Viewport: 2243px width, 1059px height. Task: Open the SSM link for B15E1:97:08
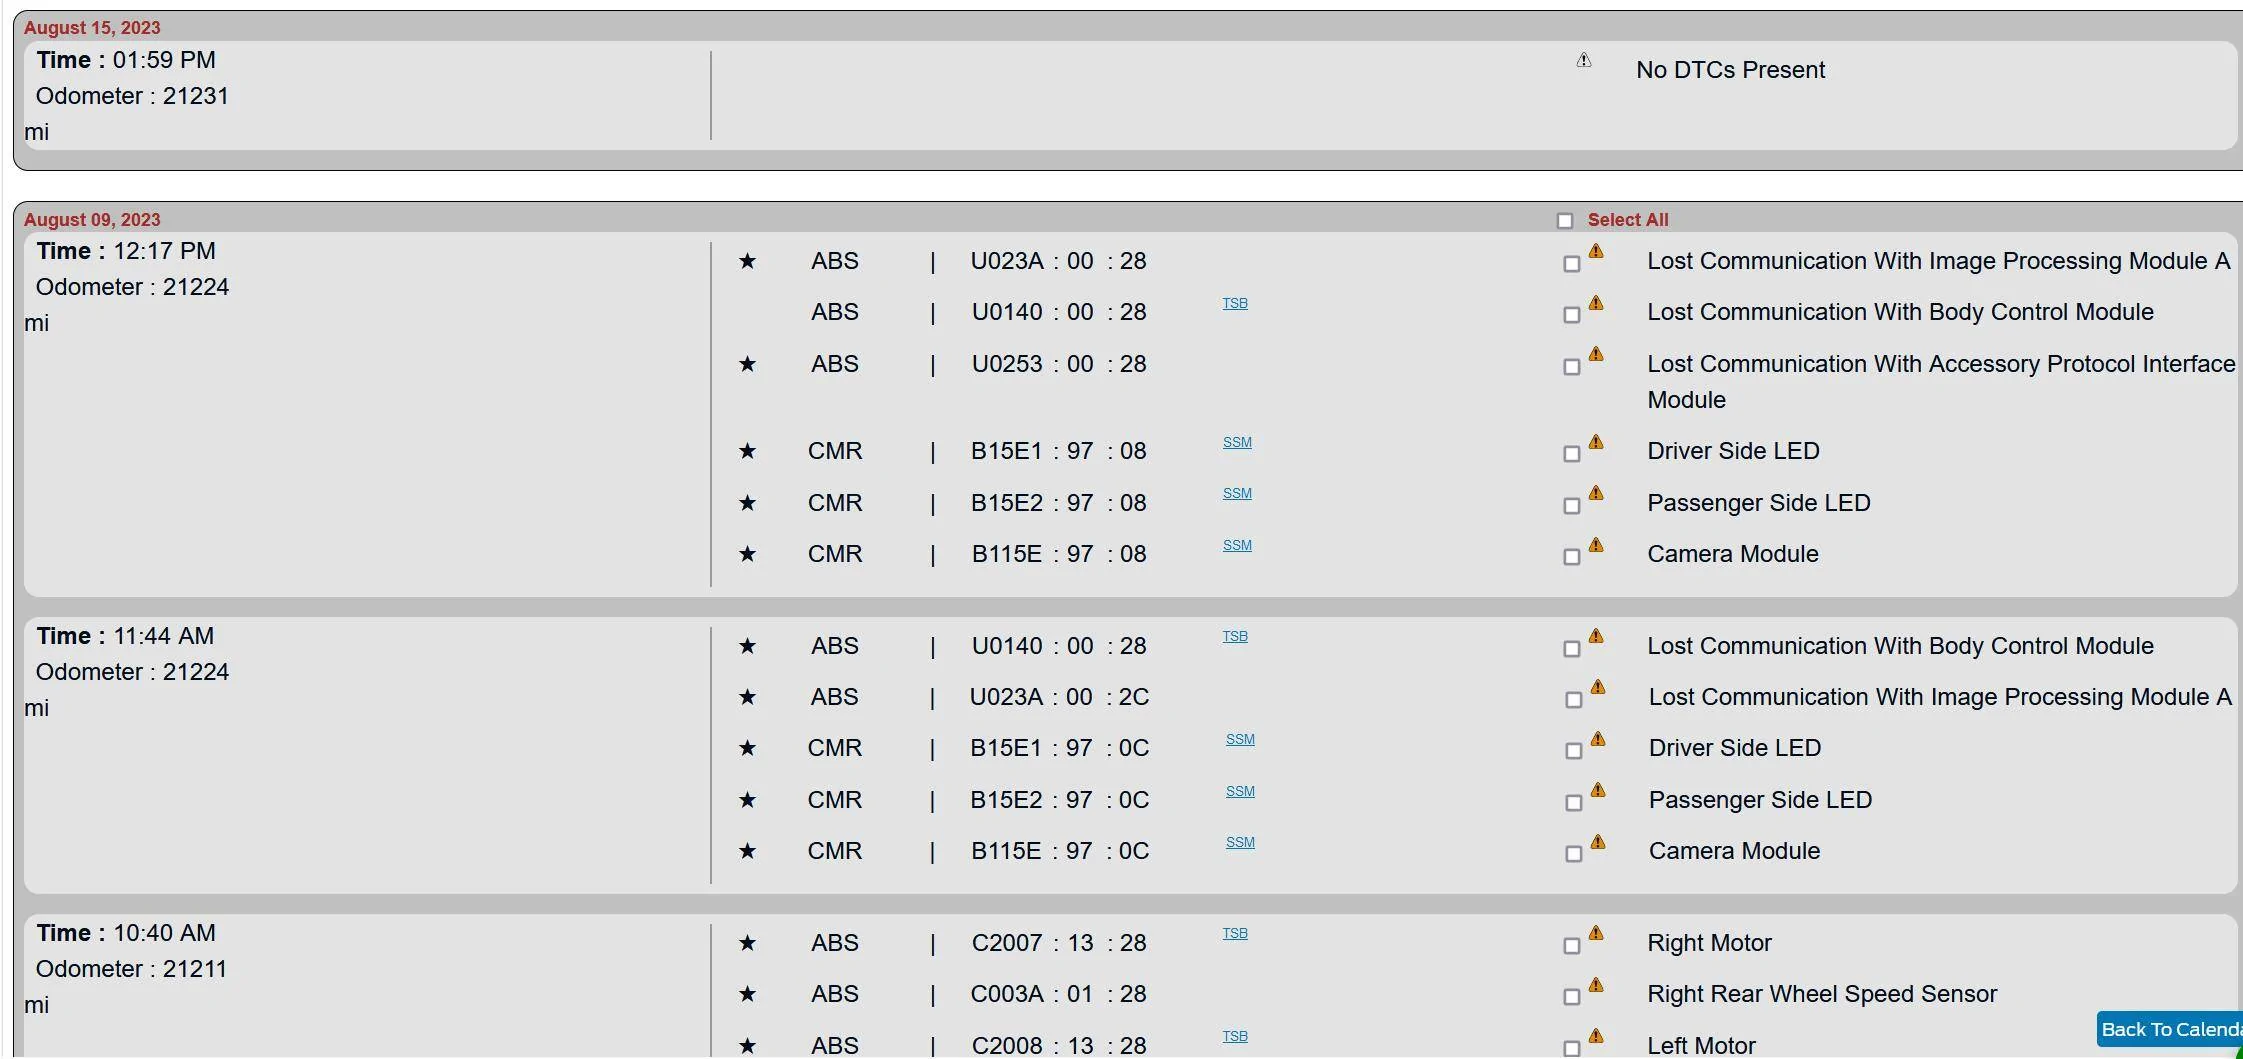[x=1237, y=442]
